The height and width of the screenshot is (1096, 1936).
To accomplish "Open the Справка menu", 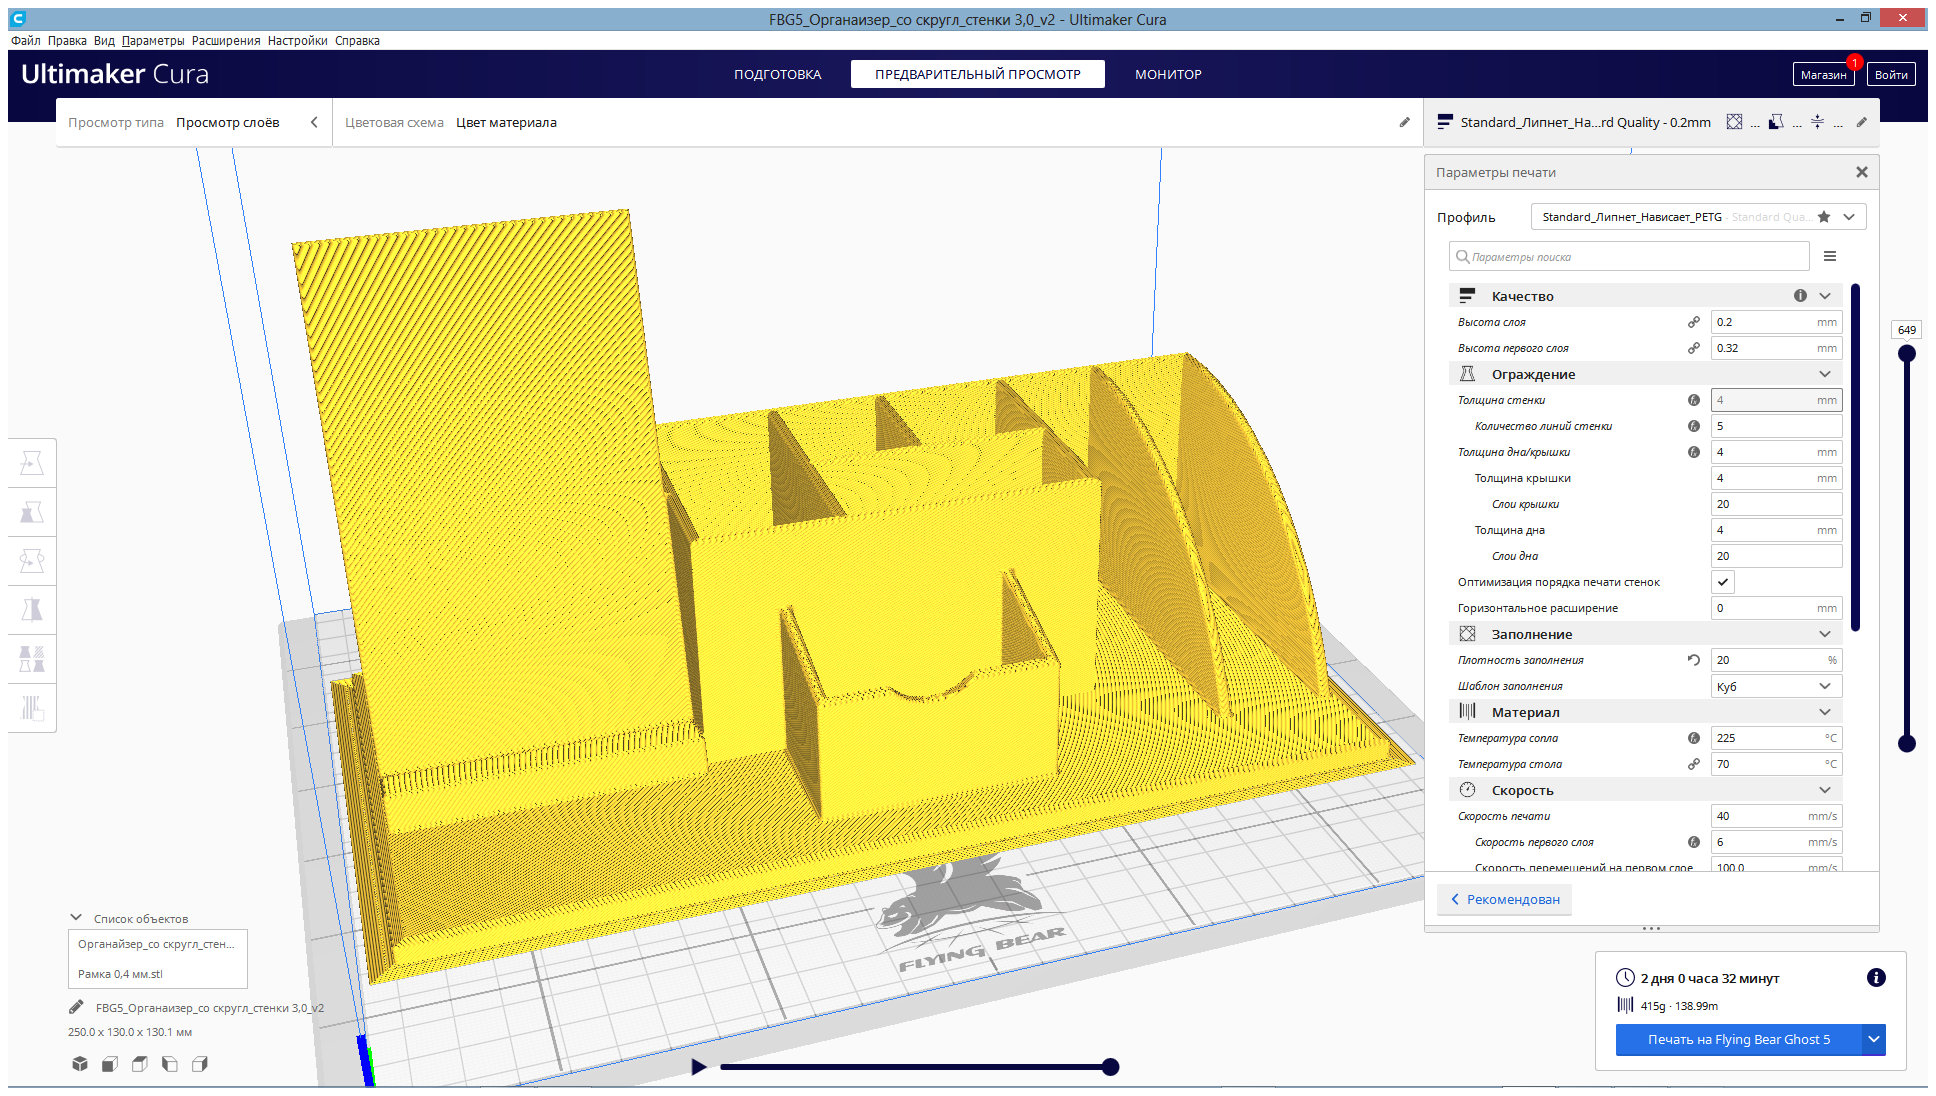I will pos(357,41).
